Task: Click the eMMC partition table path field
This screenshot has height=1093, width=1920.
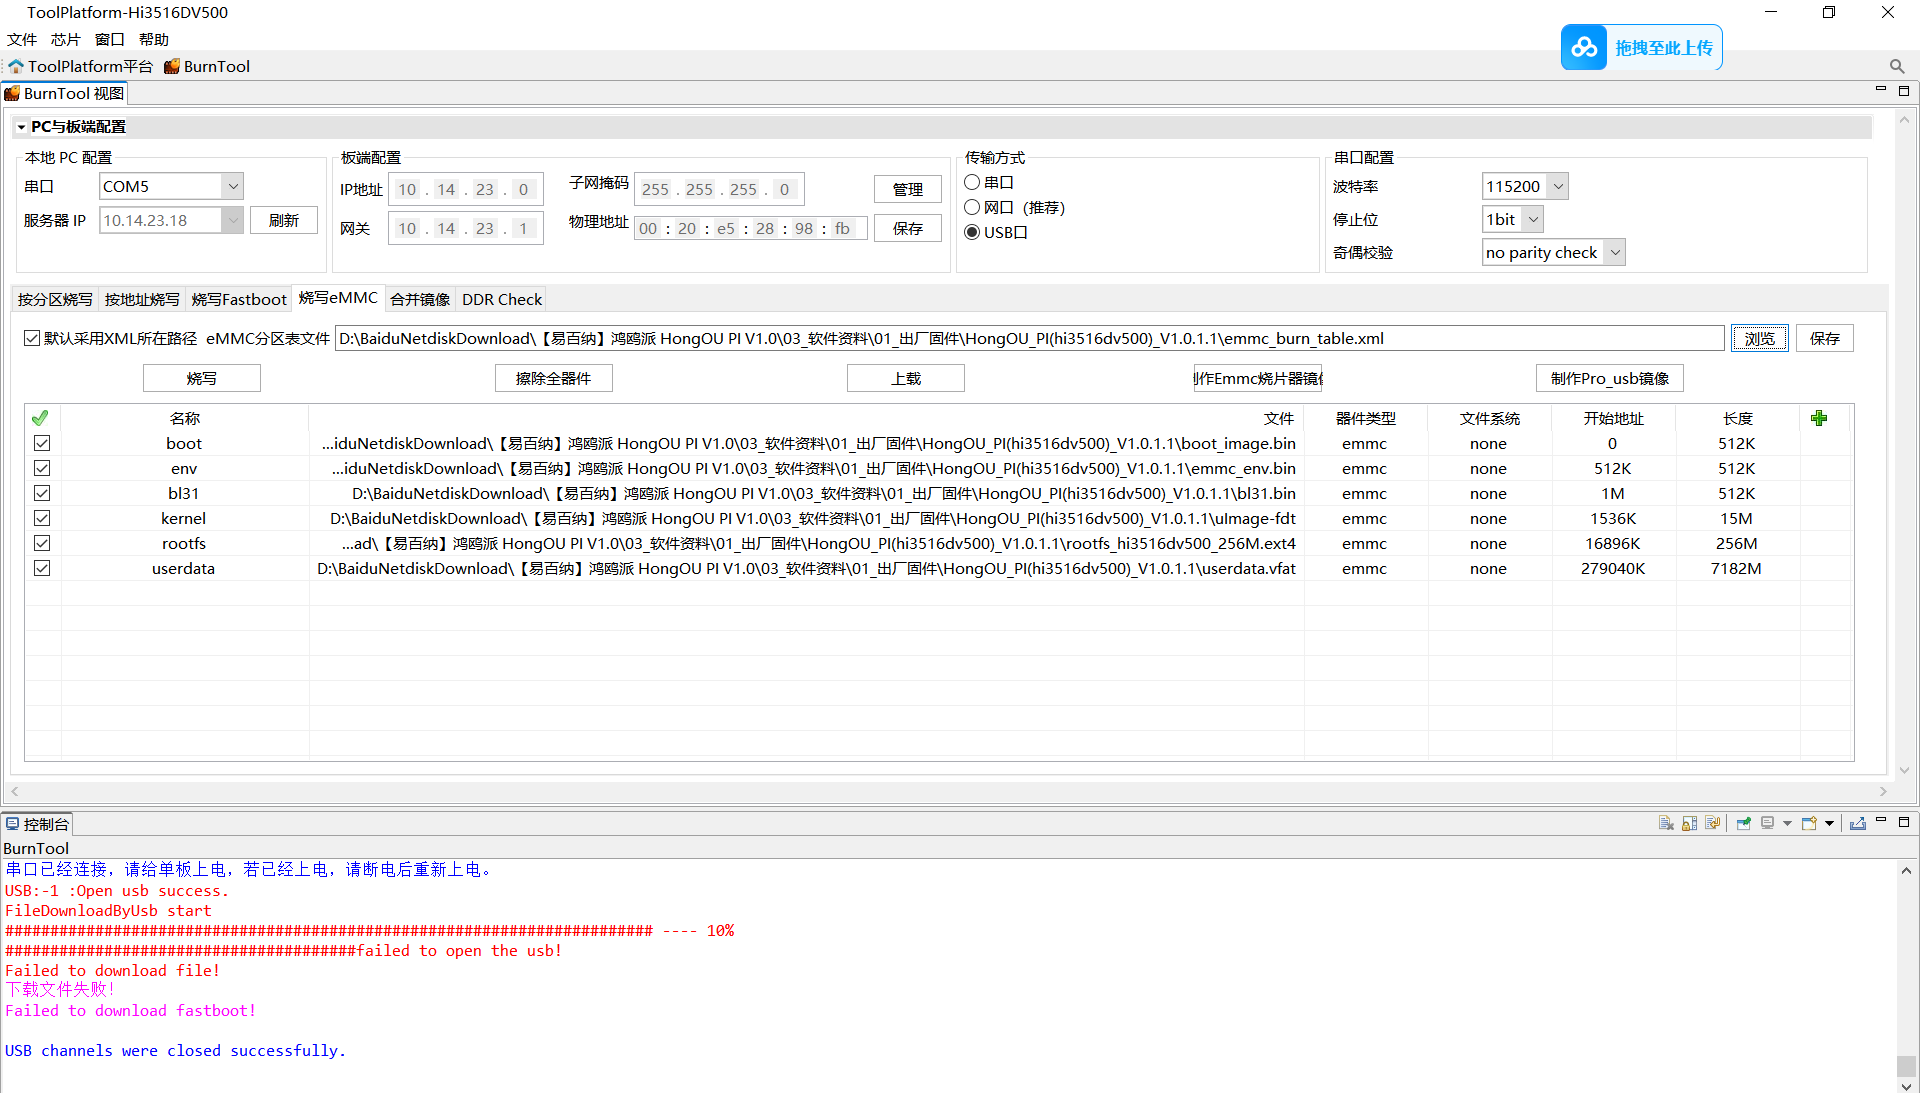Action: click(1029, 338)
